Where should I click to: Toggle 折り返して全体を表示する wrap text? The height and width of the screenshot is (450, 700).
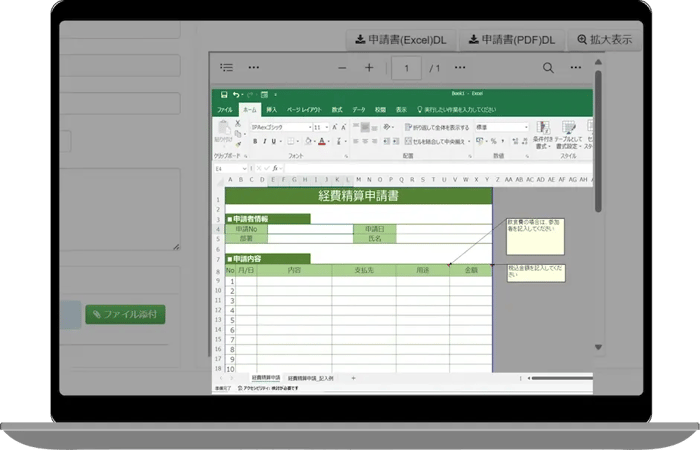(x=437, y=128)
